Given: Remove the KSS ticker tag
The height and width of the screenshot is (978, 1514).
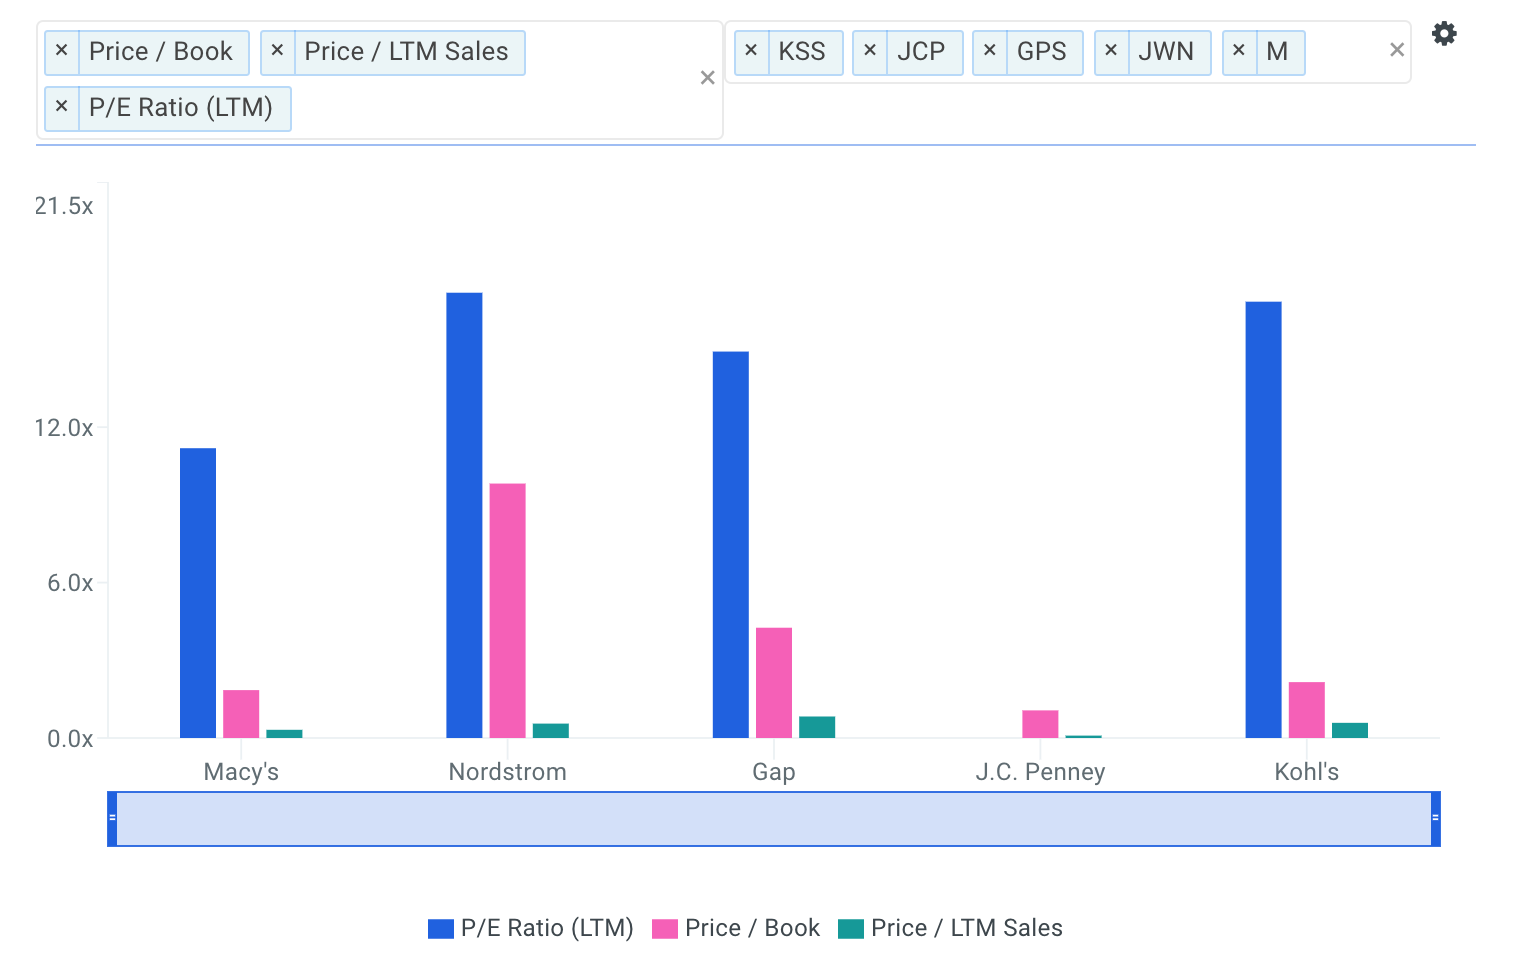Looking at the screenshot, I should (752, 52).
